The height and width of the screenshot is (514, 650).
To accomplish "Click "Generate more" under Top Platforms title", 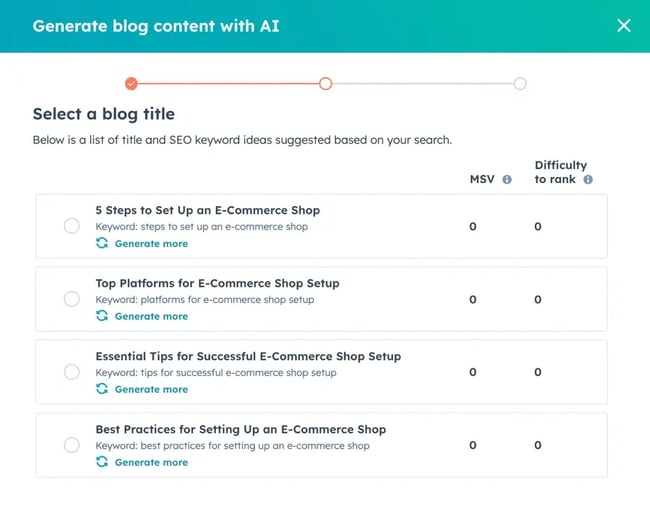I will tap(151, 316).
